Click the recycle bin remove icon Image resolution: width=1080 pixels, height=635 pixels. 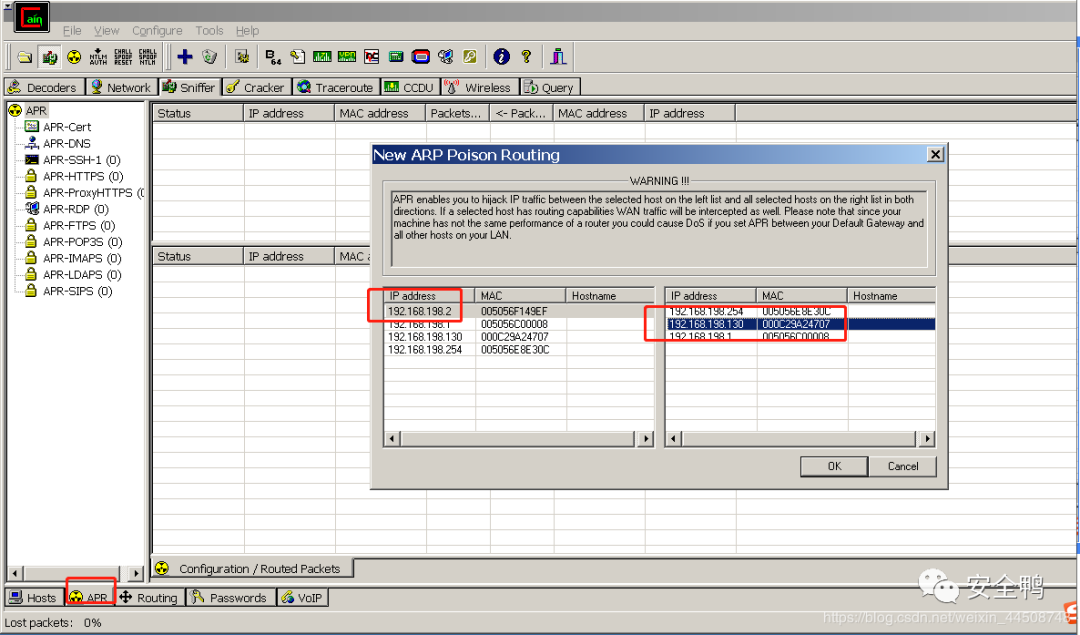pos(209,57)
